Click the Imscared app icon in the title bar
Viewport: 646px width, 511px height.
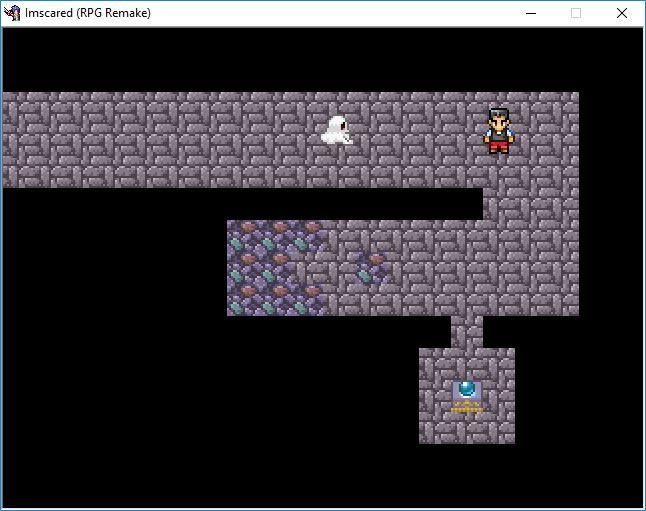[x=12, y=13]
